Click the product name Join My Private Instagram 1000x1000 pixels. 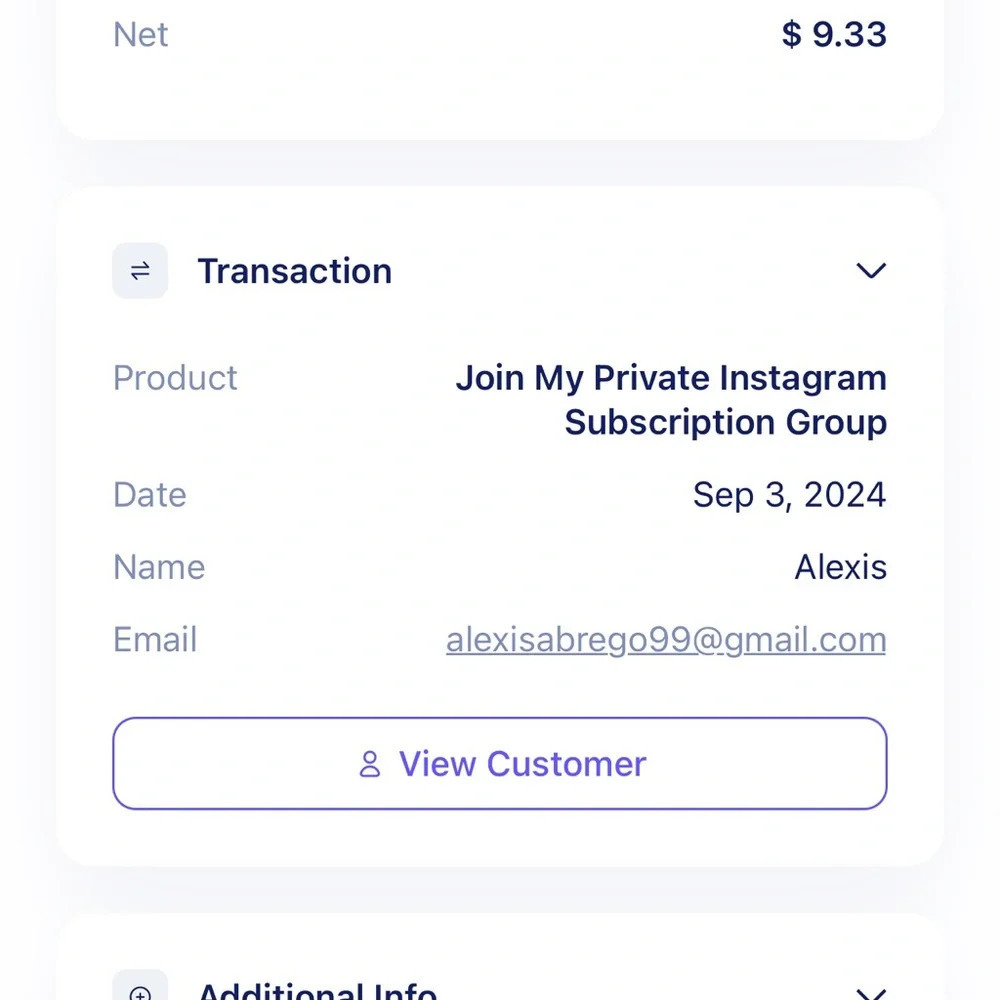pos(671,378)
